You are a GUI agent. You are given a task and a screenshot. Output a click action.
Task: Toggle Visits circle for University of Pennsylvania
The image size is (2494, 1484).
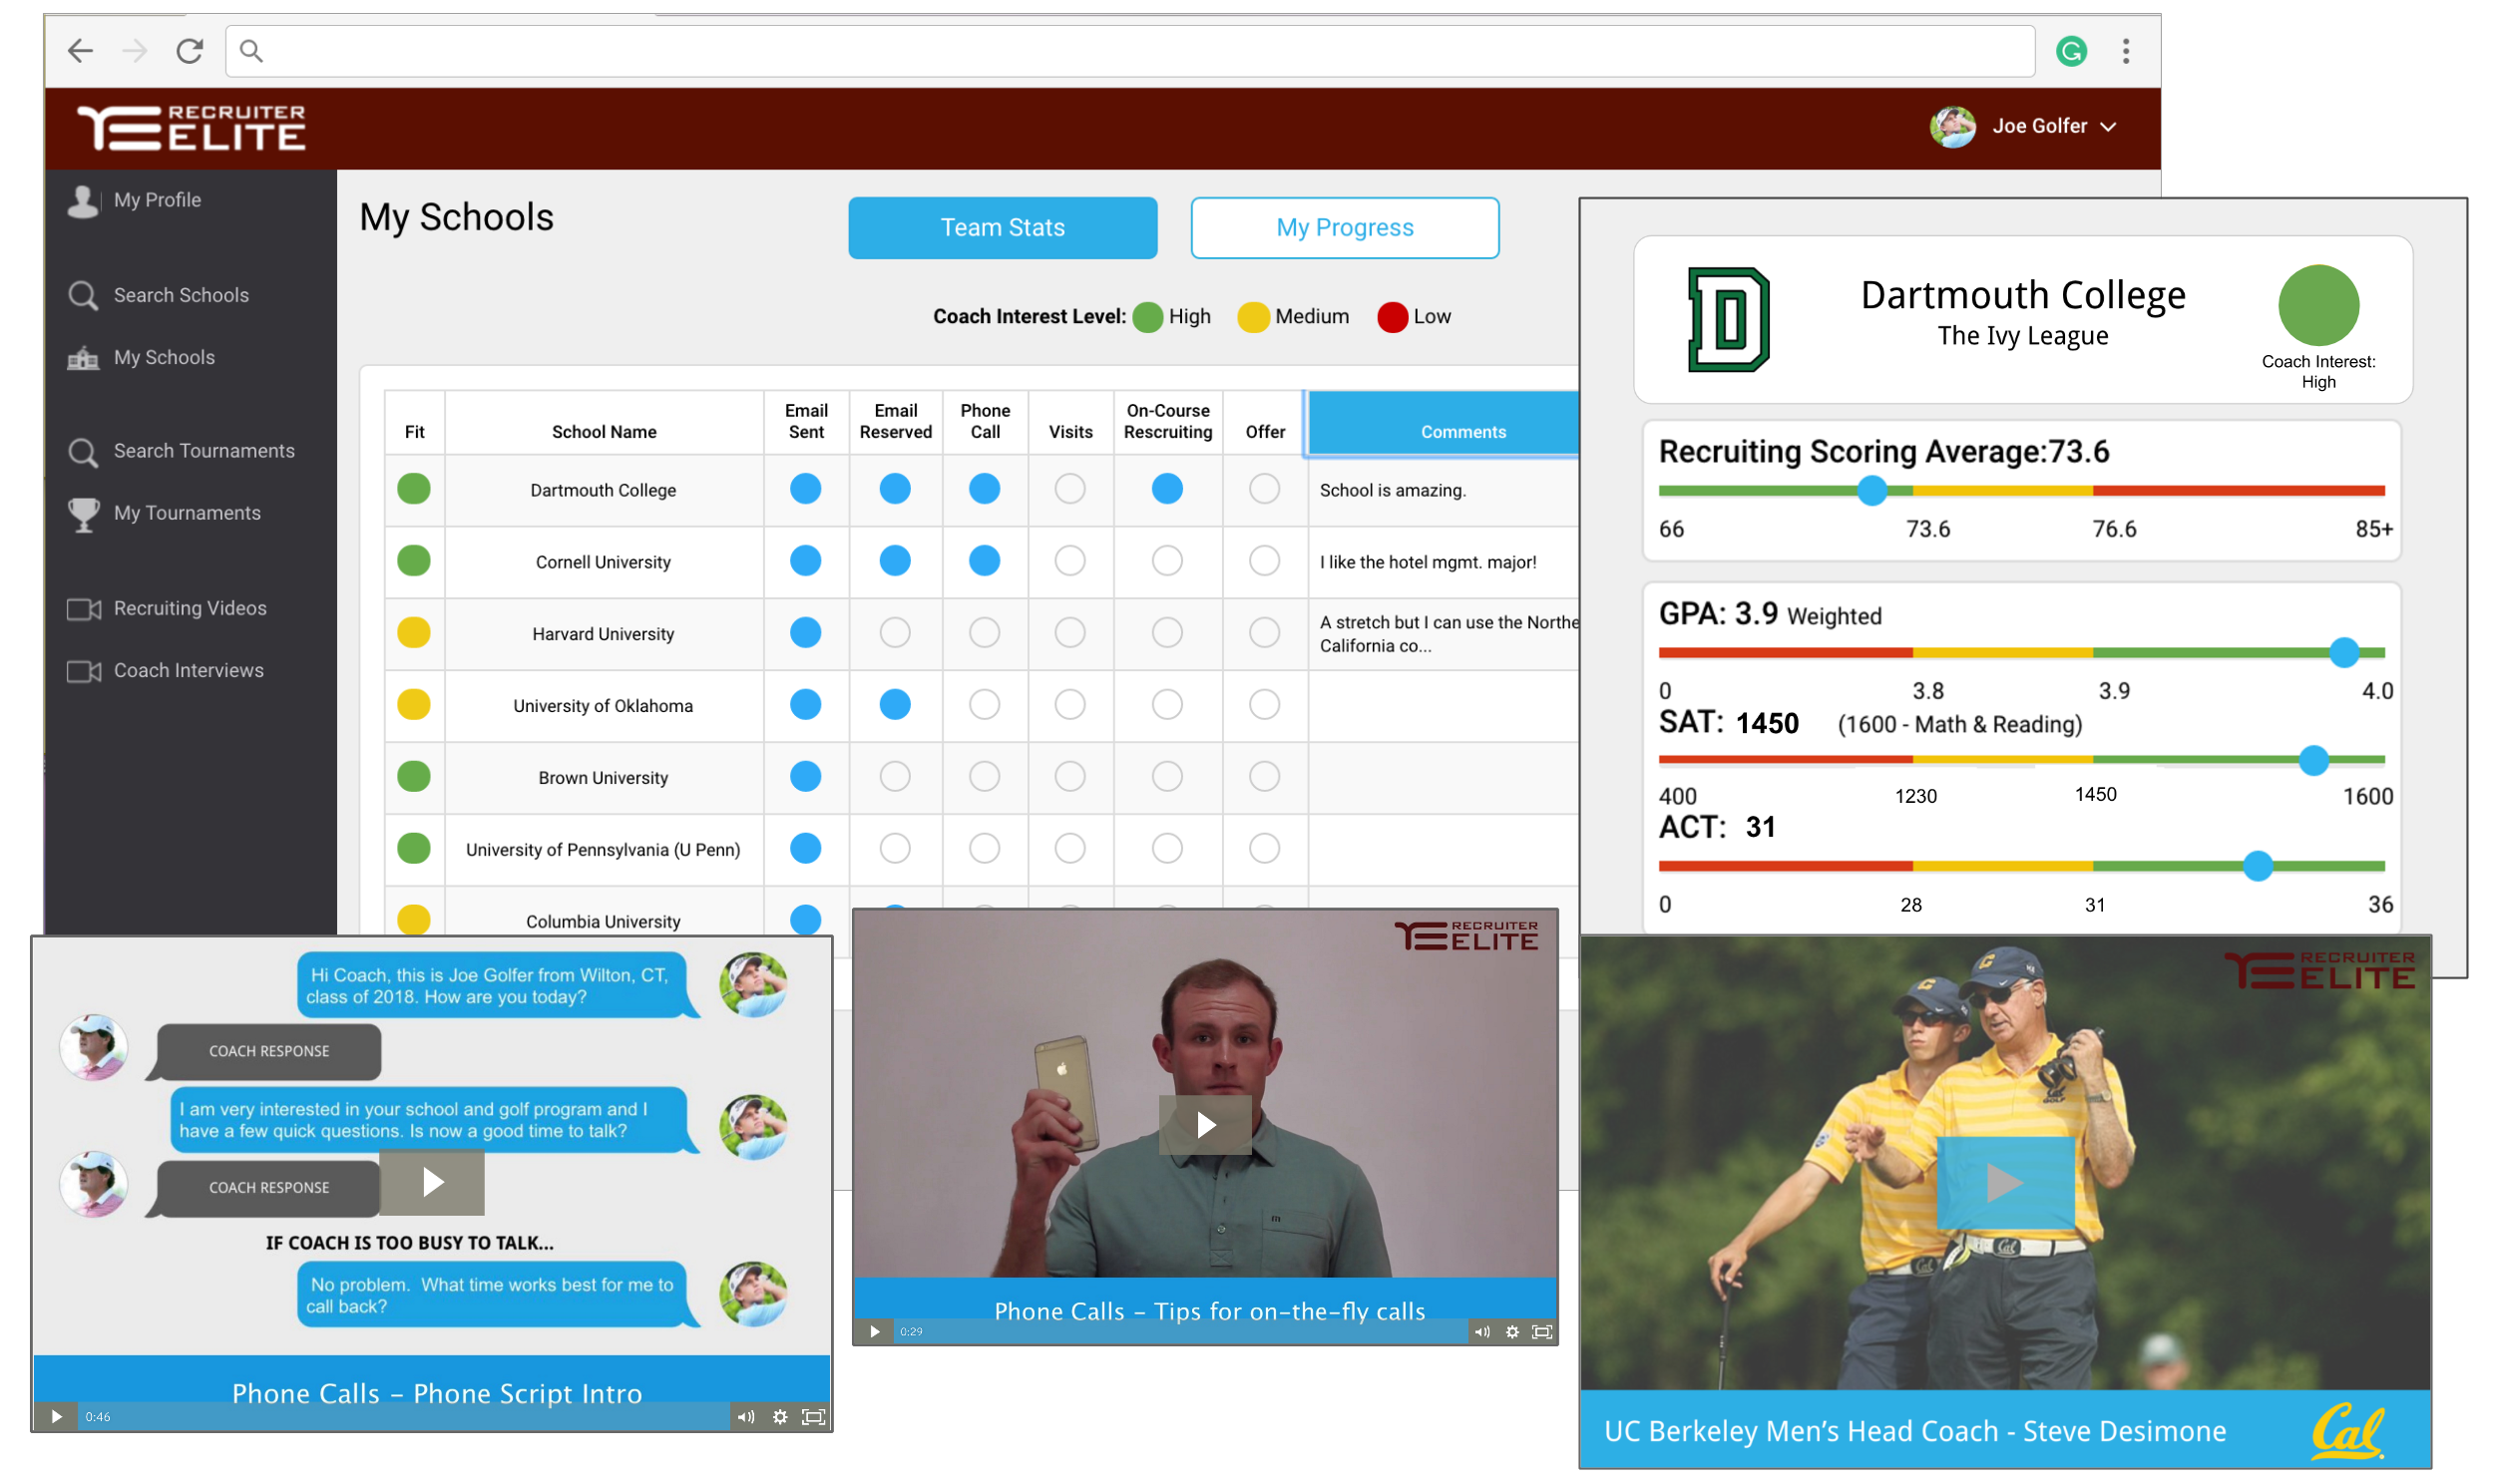(1070, 849)
